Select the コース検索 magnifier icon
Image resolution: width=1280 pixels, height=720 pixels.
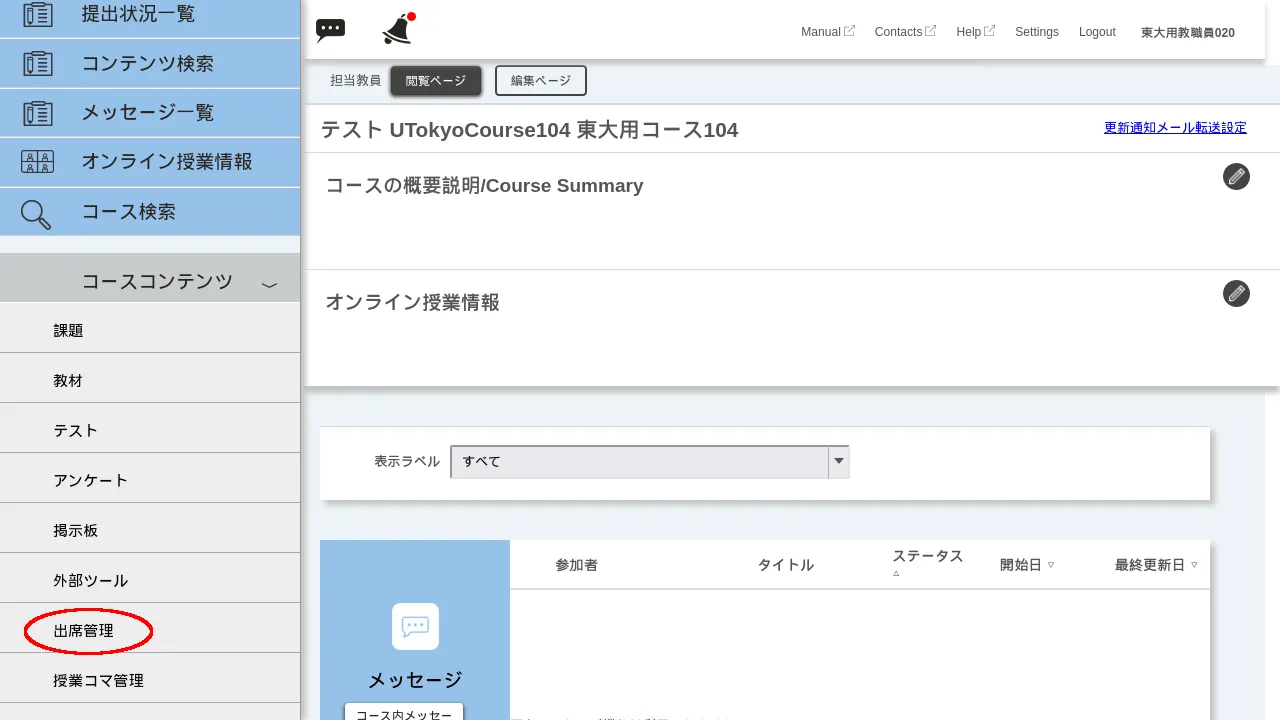pos(40,212)
